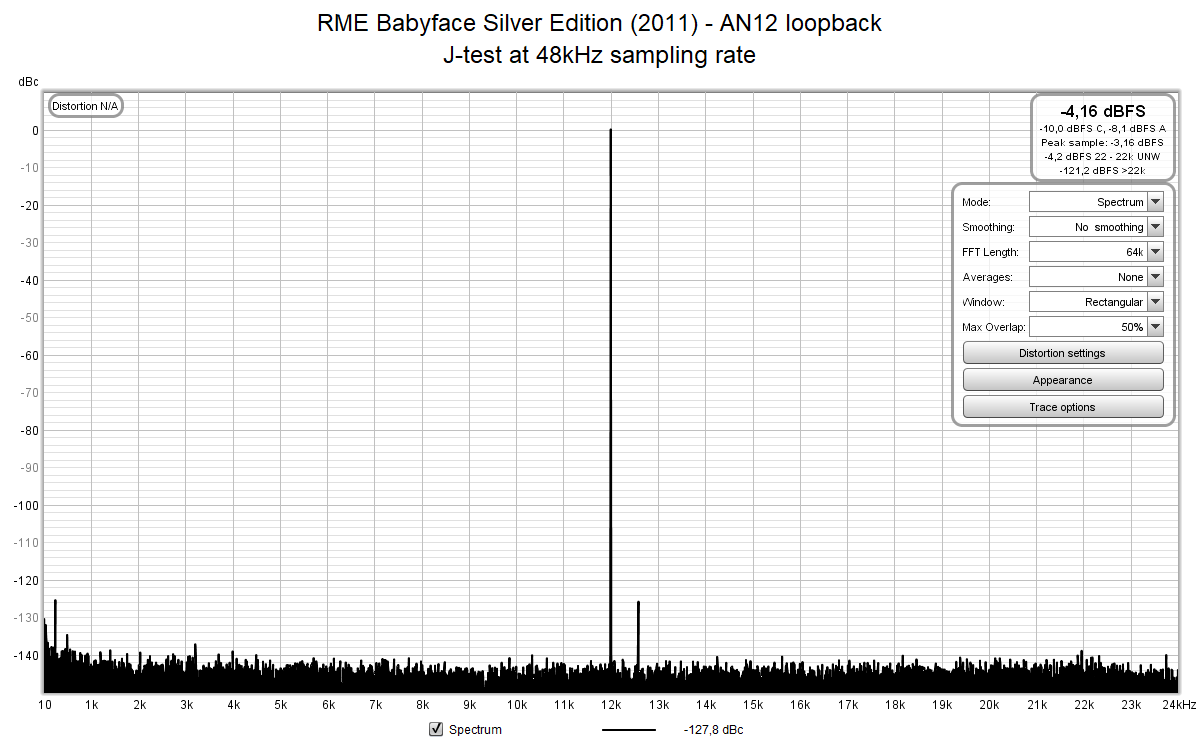Image resolution: width=1200 pixels, height=744 pixels.
Task: Click the Averages label
Action: 987,277
